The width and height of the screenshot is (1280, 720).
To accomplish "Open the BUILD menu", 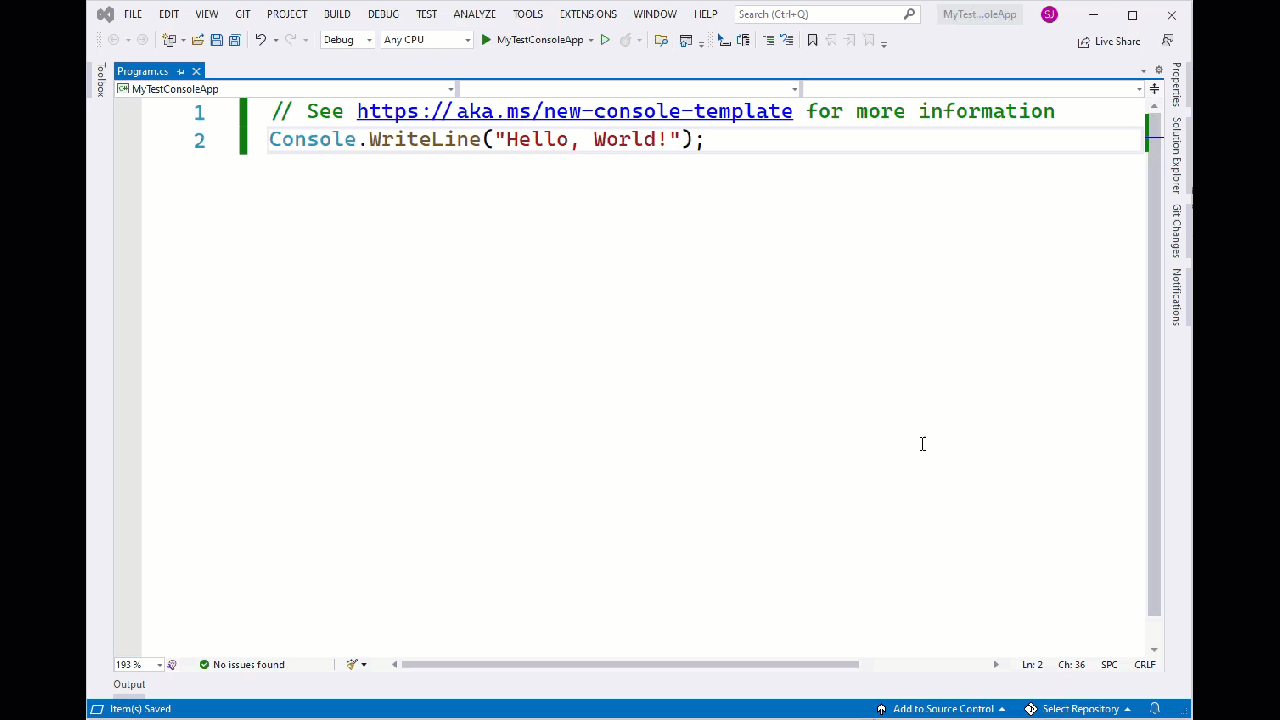I will click(x=337, y=14).
